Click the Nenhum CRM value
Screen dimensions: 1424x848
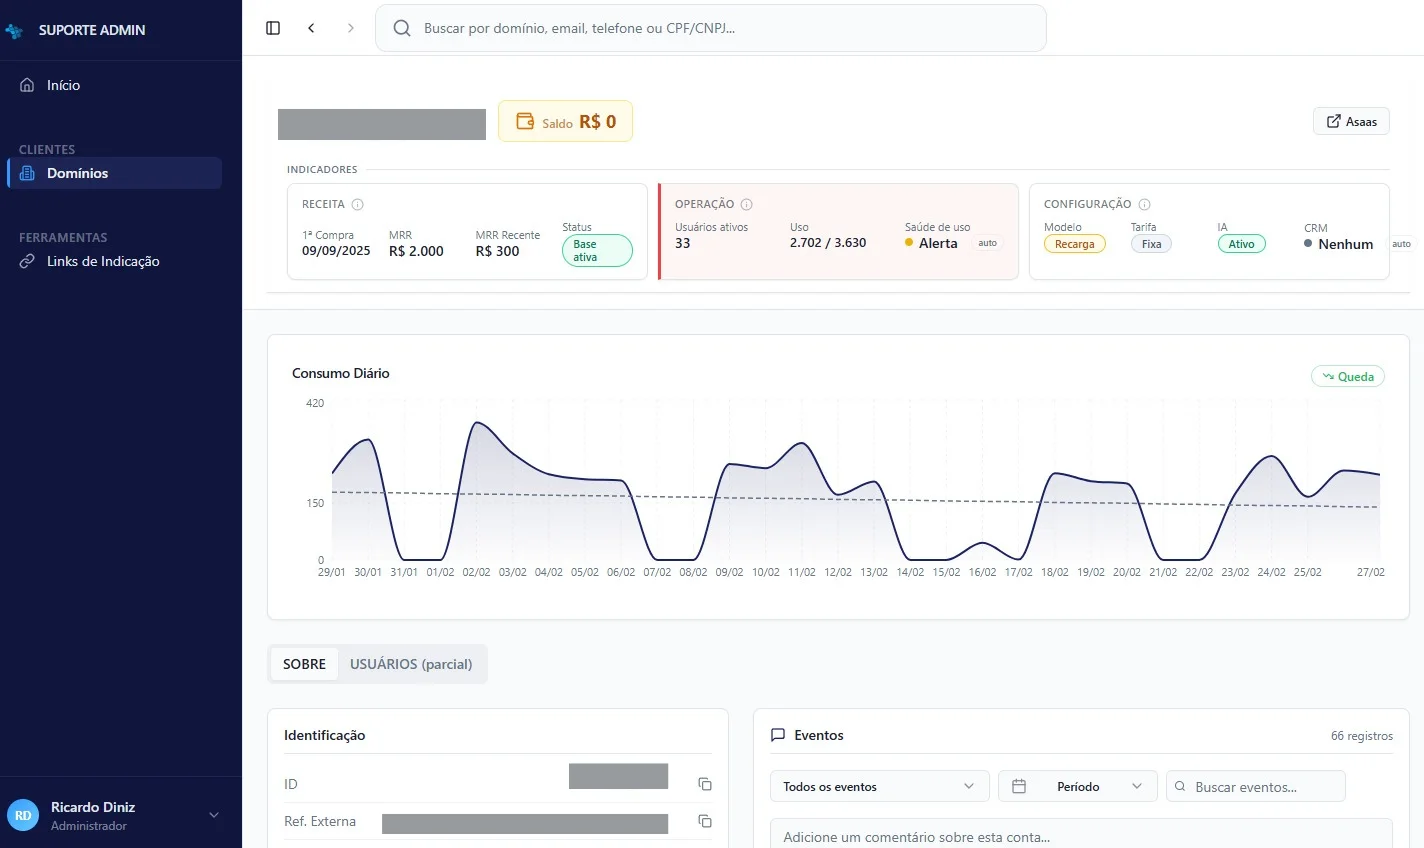pos(1339,244)
